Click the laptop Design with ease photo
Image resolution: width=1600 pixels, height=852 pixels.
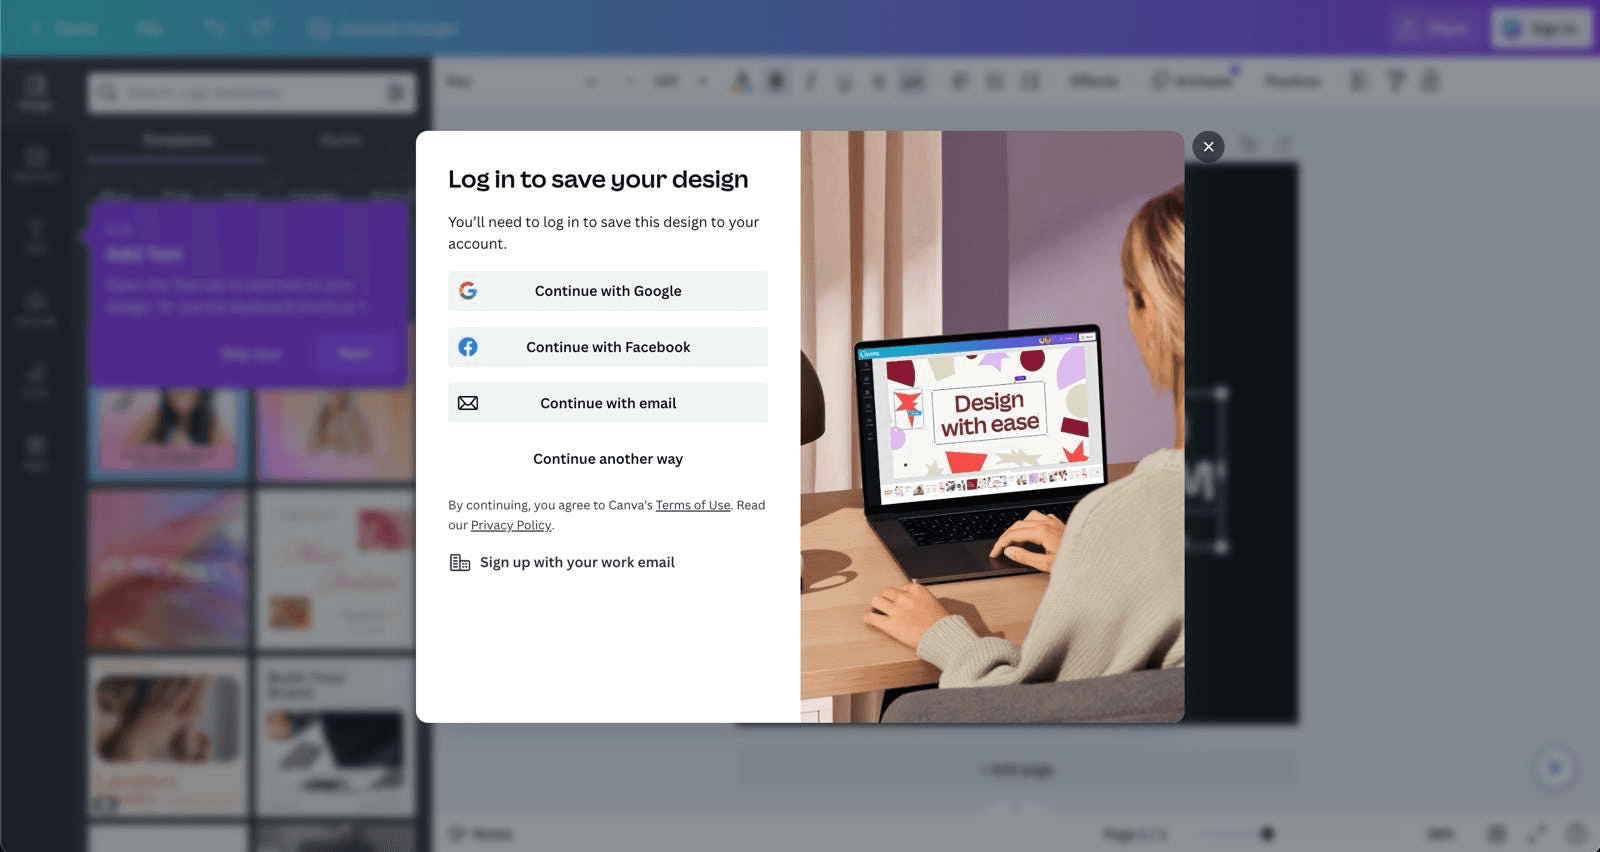pyautogui.click(x=992, y=427)
